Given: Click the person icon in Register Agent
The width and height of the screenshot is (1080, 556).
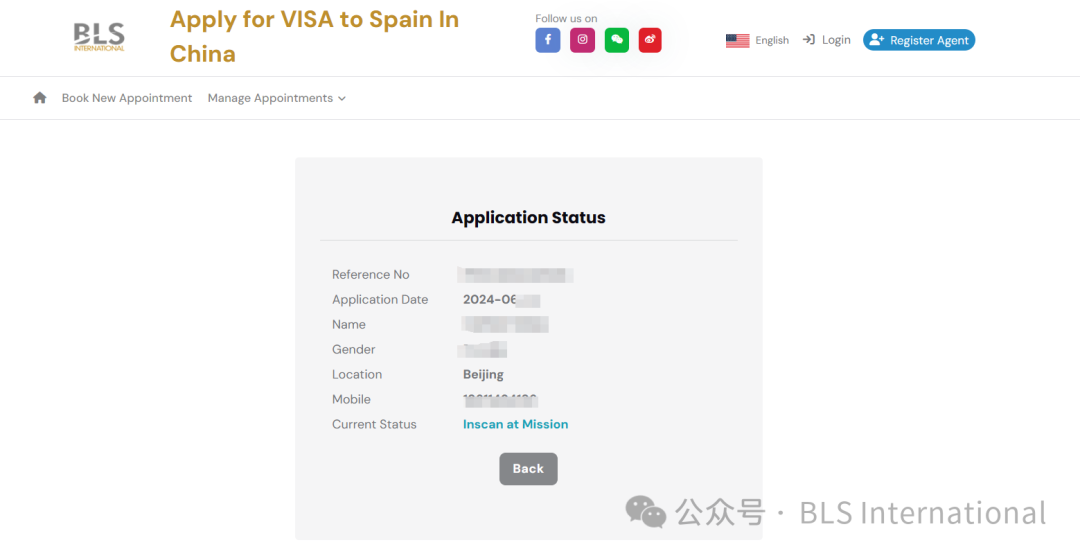Looking at the screenshot, I should 877,40.
